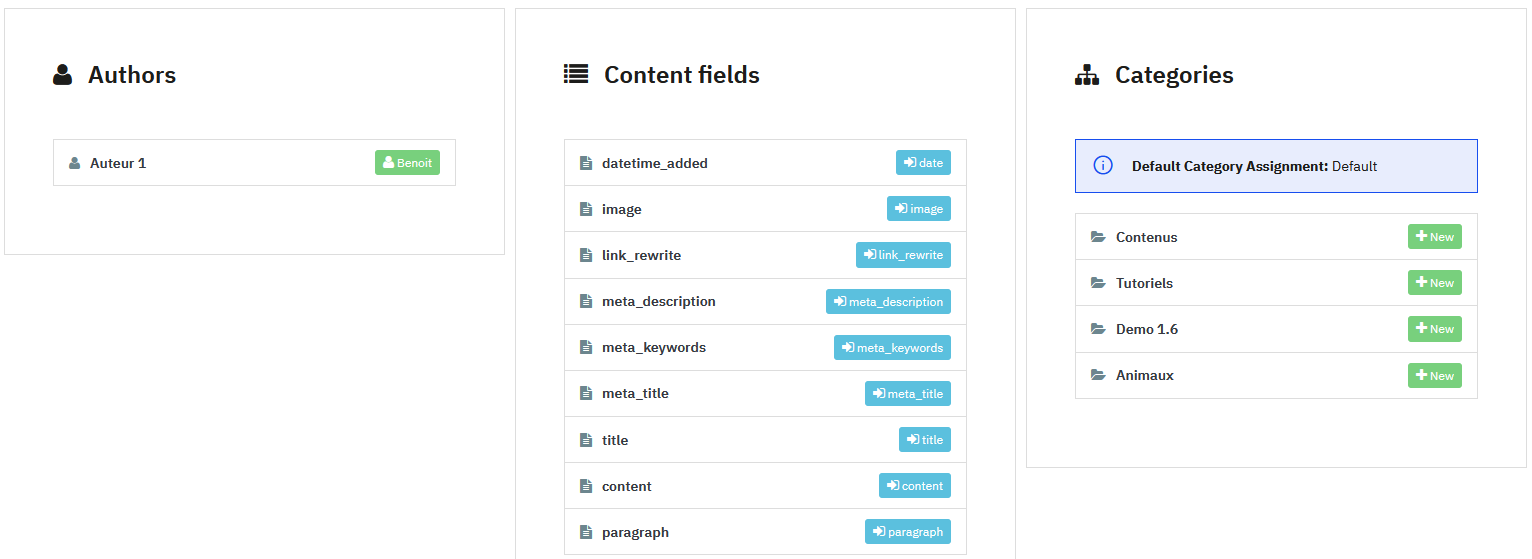The width and height of the screenshot is (1532, 559).
Task: Click the Categories sitemap icon
Action: coord(1087,75)
